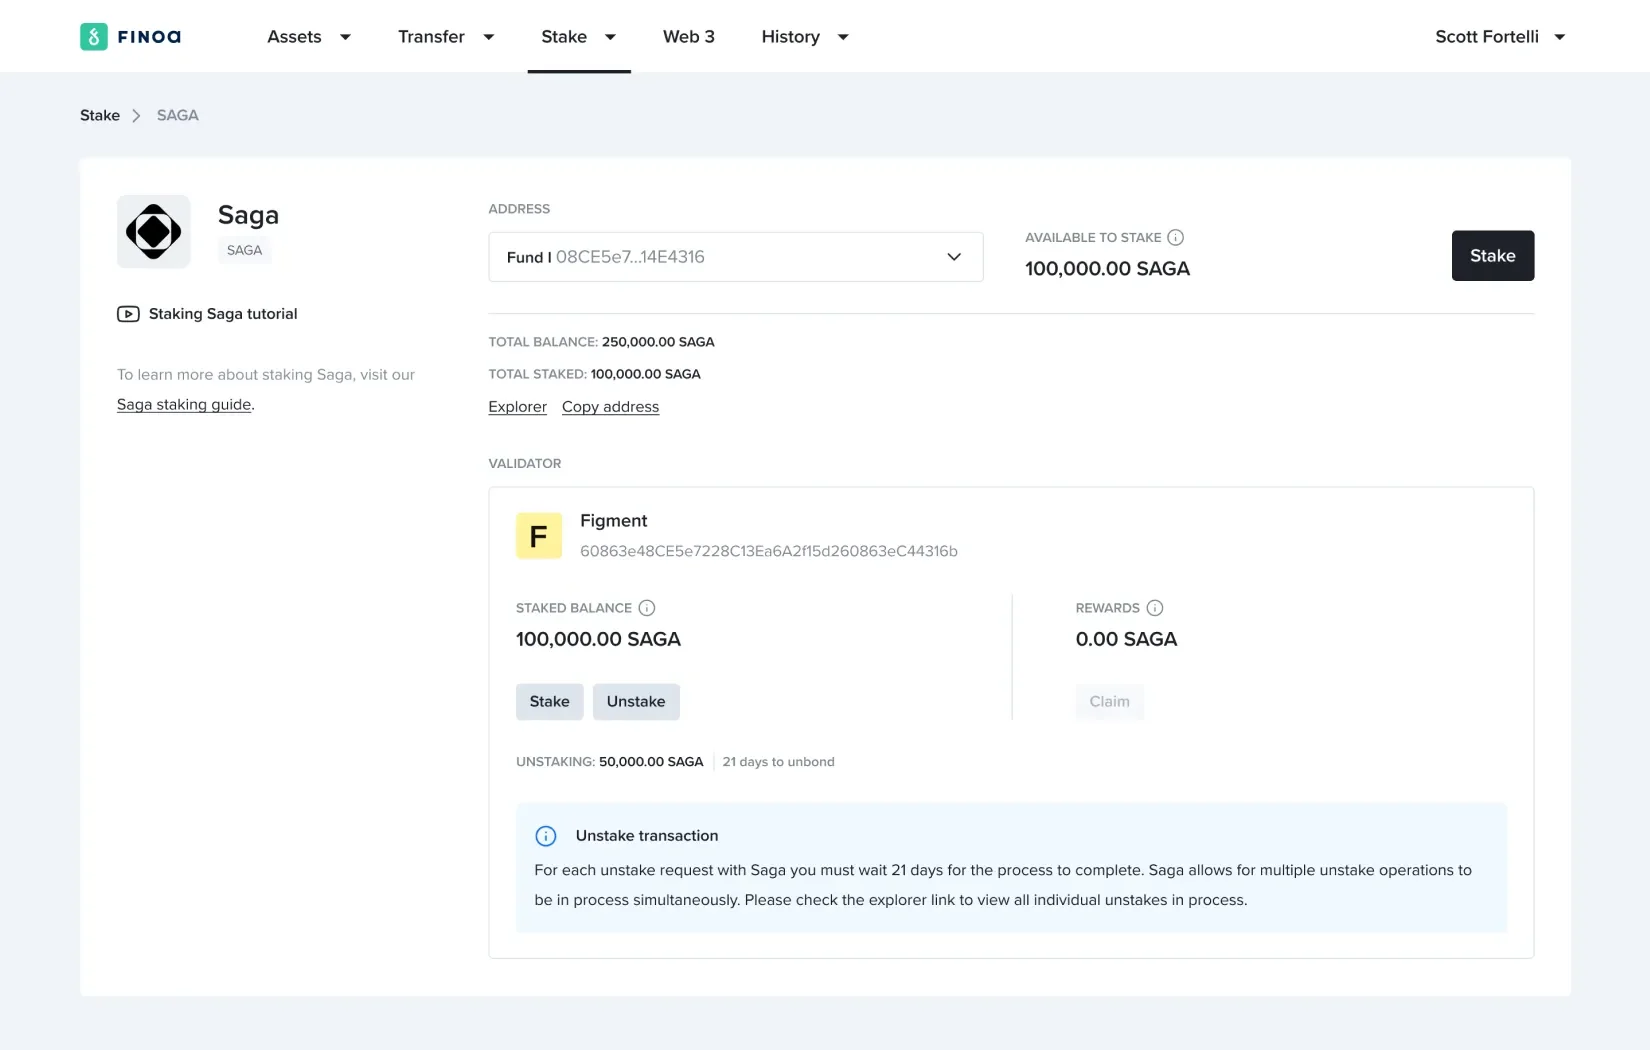Click the SAGA breadcrumb text
Screen dimensions: 1650x1050
178,116
